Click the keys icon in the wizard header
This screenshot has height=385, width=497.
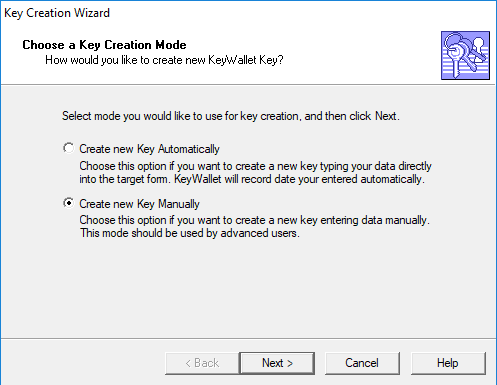click(465, 55)
